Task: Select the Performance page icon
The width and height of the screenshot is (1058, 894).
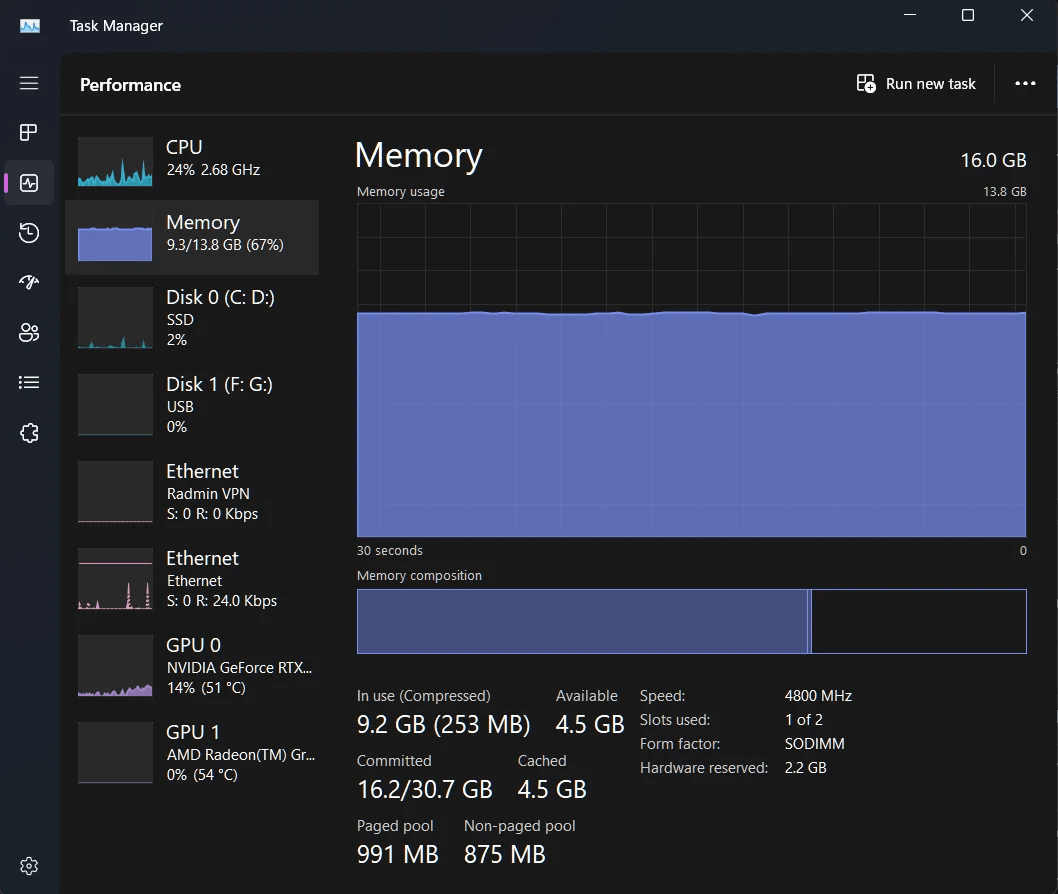Action: pyautogui.click(x=29, y=183)
